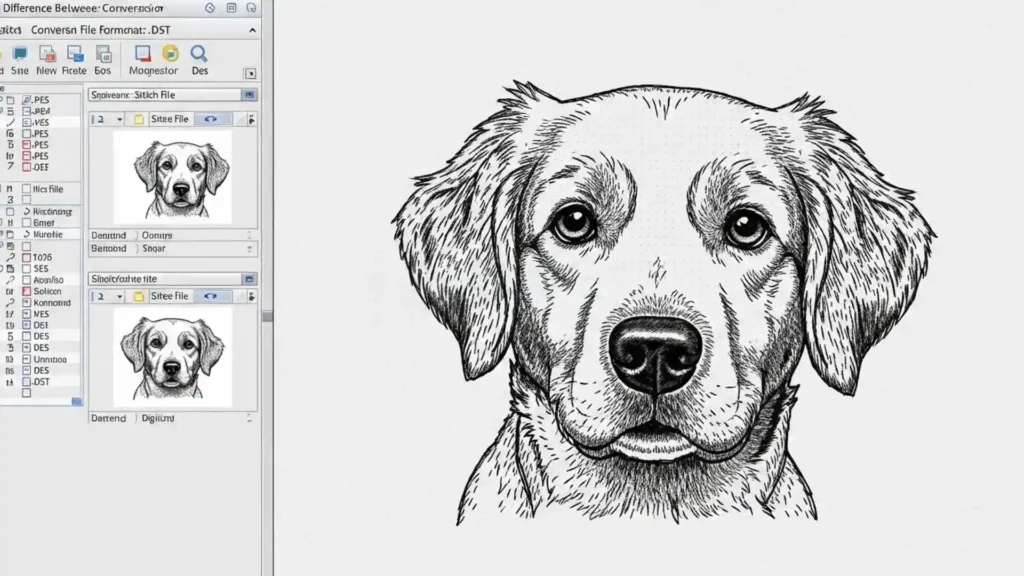Select the lower dog preview thumbnail
The width and height of the screenshot is (1024, 576).
tap(172, 357)
